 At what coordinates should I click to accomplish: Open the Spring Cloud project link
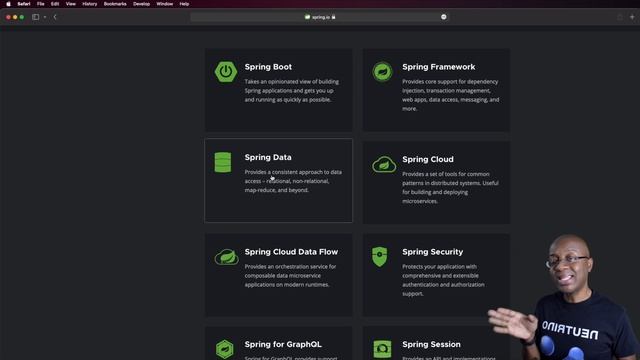[x=427, y=159]
